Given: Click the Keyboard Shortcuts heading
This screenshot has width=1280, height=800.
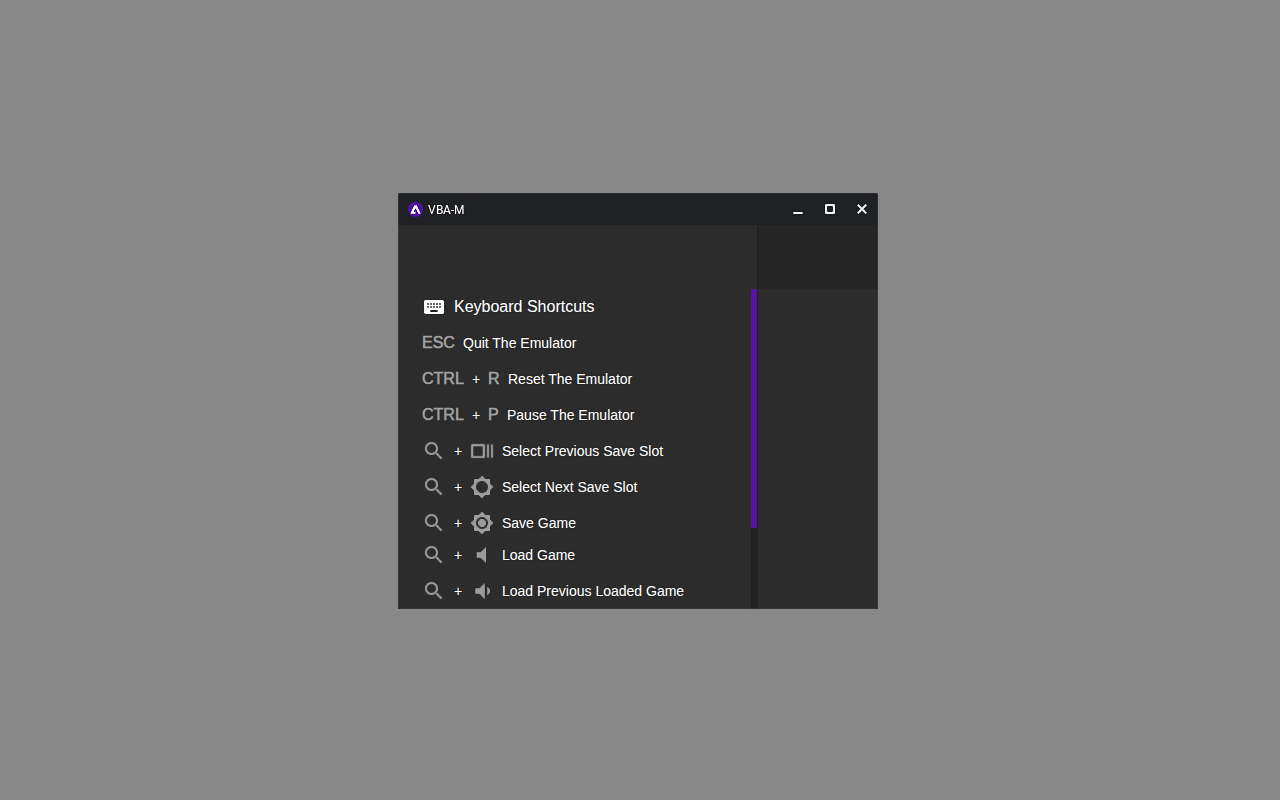Looking at the screenshot, I should [x=524, y=307].
